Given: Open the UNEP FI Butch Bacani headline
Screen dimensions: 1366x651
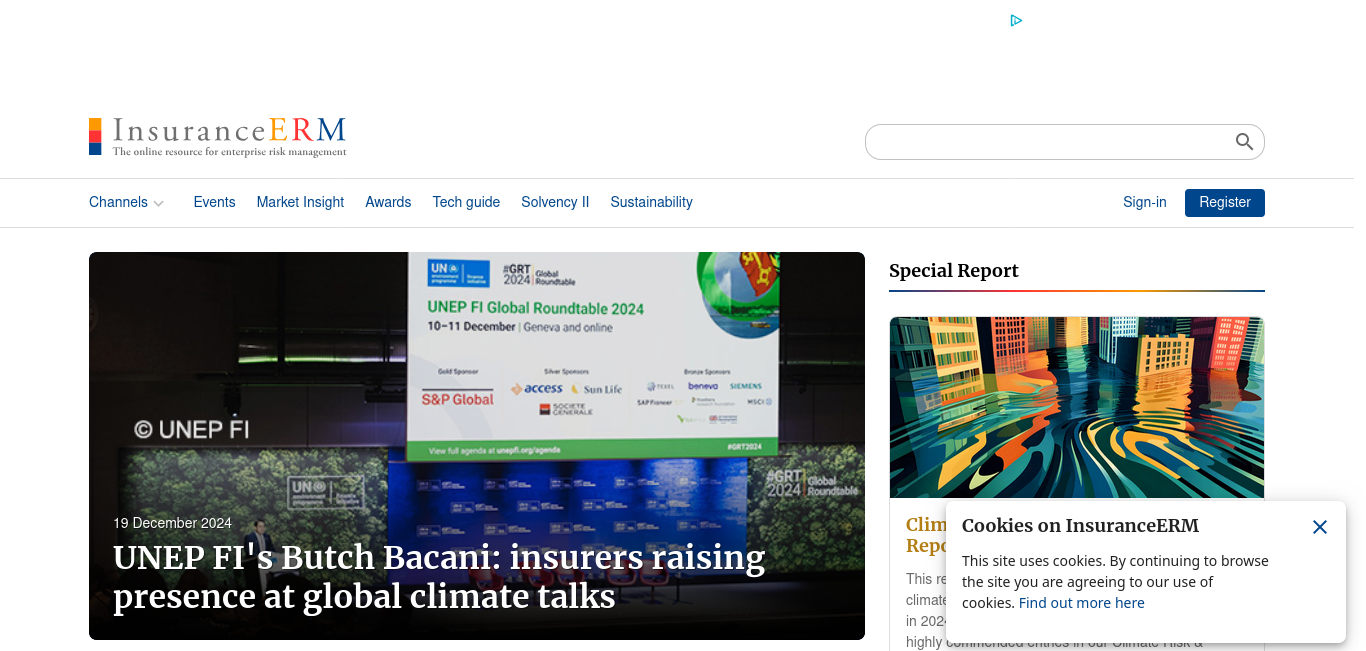Looking at the screenshot, I should pos(439,577).
